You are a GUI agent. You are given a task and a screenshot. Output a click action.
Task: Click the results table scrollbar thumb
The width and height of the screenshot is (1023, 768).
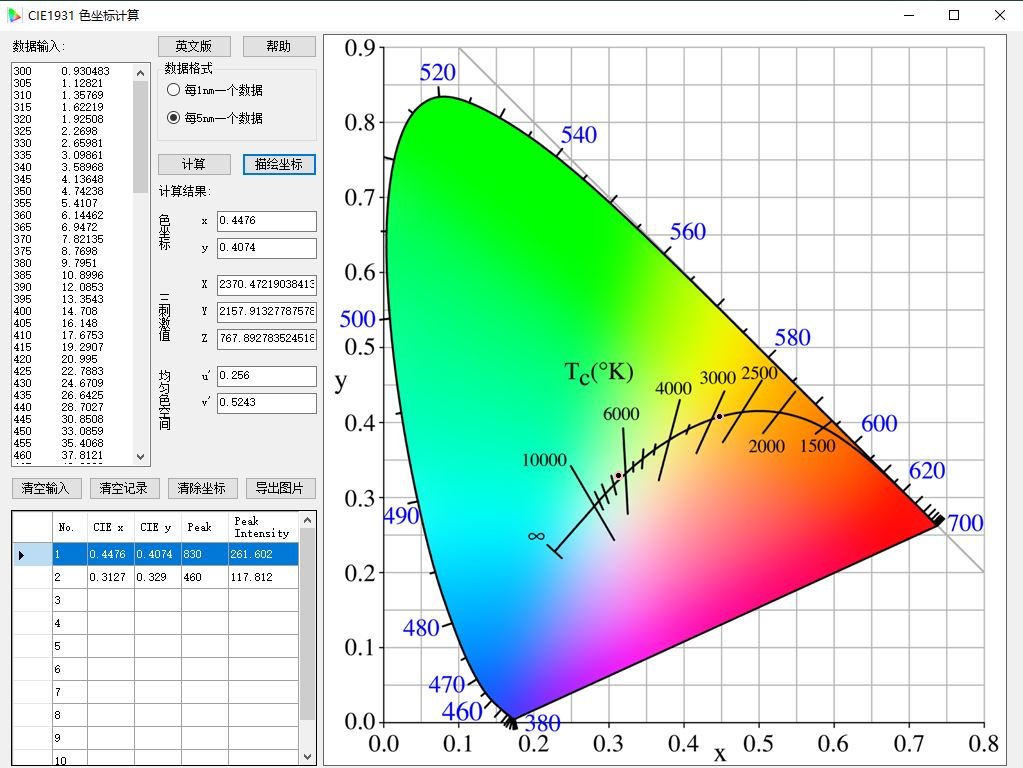point(307,624)
